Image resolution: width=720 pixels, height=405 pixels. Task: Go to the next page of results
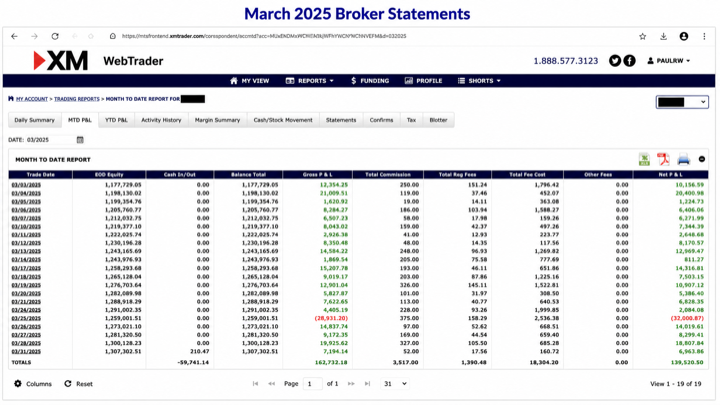tap(351, 384)
